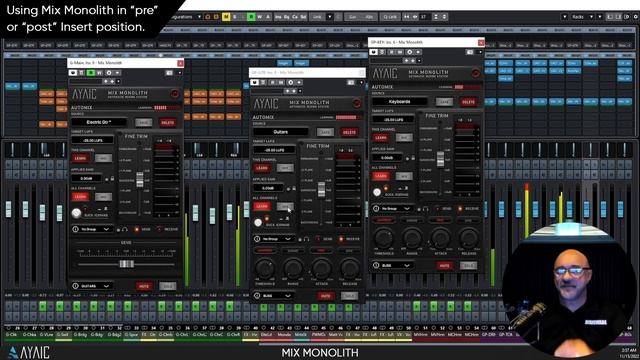Viewport: 640px width, 360px height.
Task: Open Racks dropdown in mixer toolbar
Action: click(x=582, y=17)
